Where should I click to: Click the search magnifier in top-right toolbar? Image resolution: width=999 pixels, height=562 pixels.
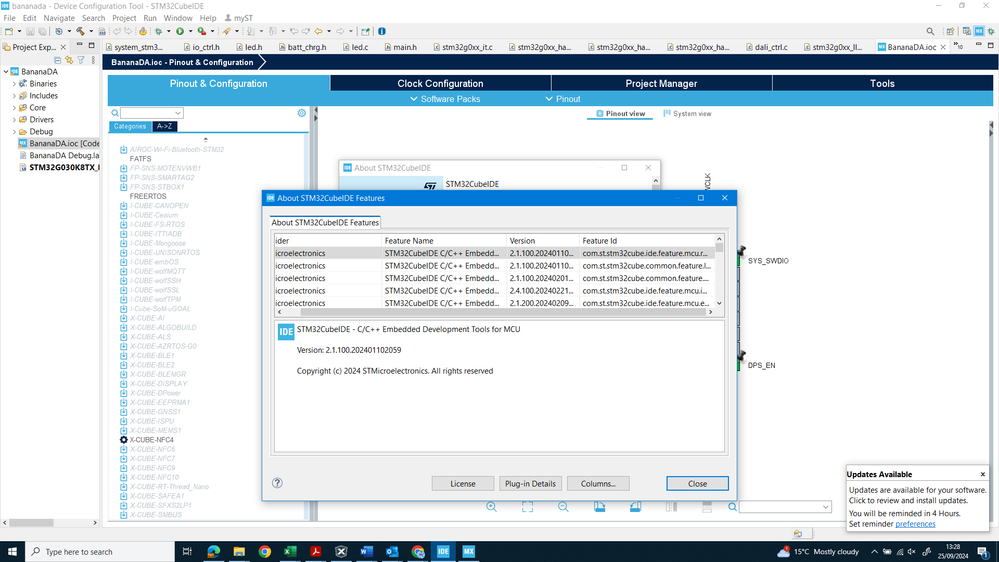[930, 31]
